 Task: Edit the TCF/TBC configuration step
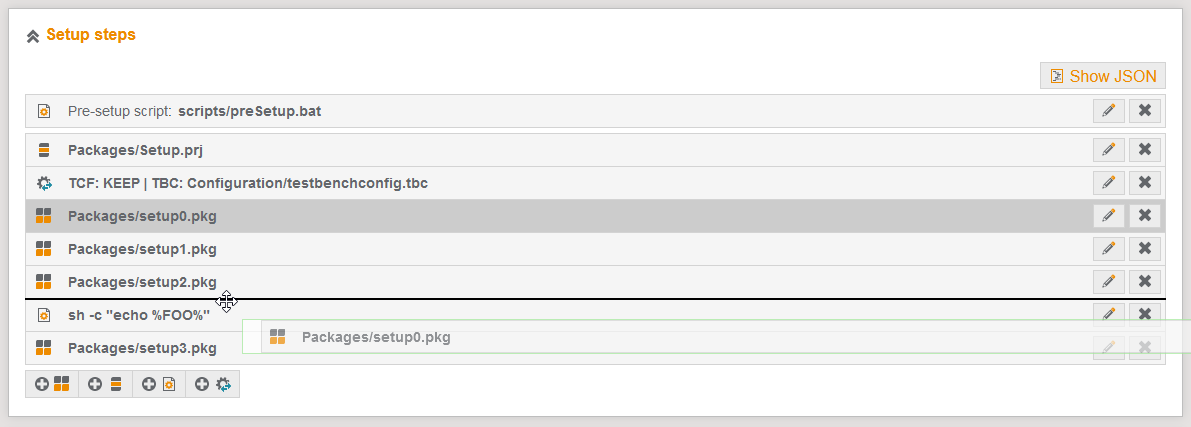(1108, 183)
